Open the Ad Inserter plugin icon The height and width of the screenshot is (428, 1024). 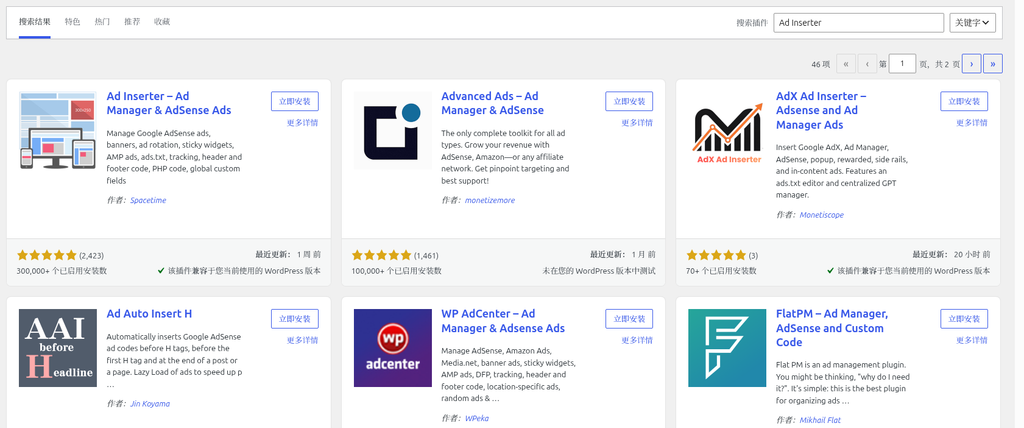coord(57,131)
